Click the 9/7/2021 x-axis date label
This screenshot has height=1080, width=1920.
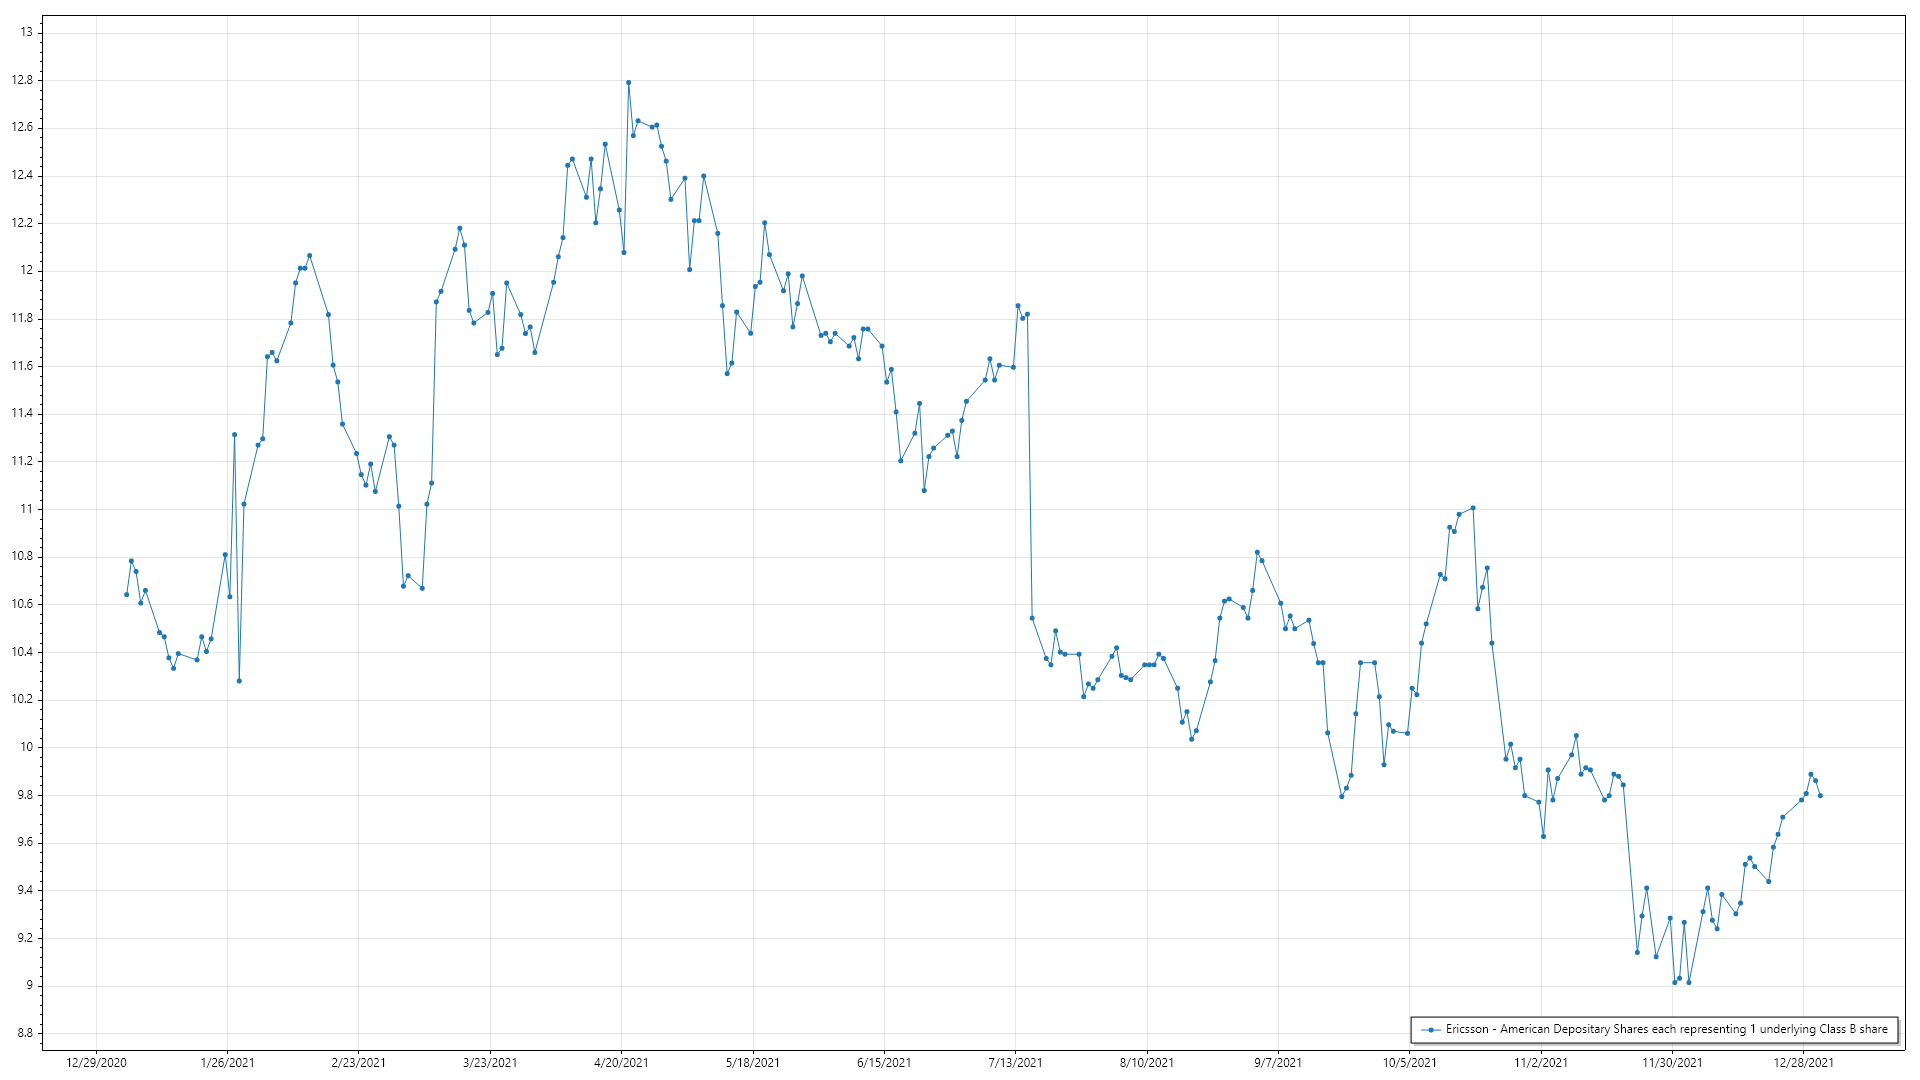pyautogui.click(x=1278, y=1062)
